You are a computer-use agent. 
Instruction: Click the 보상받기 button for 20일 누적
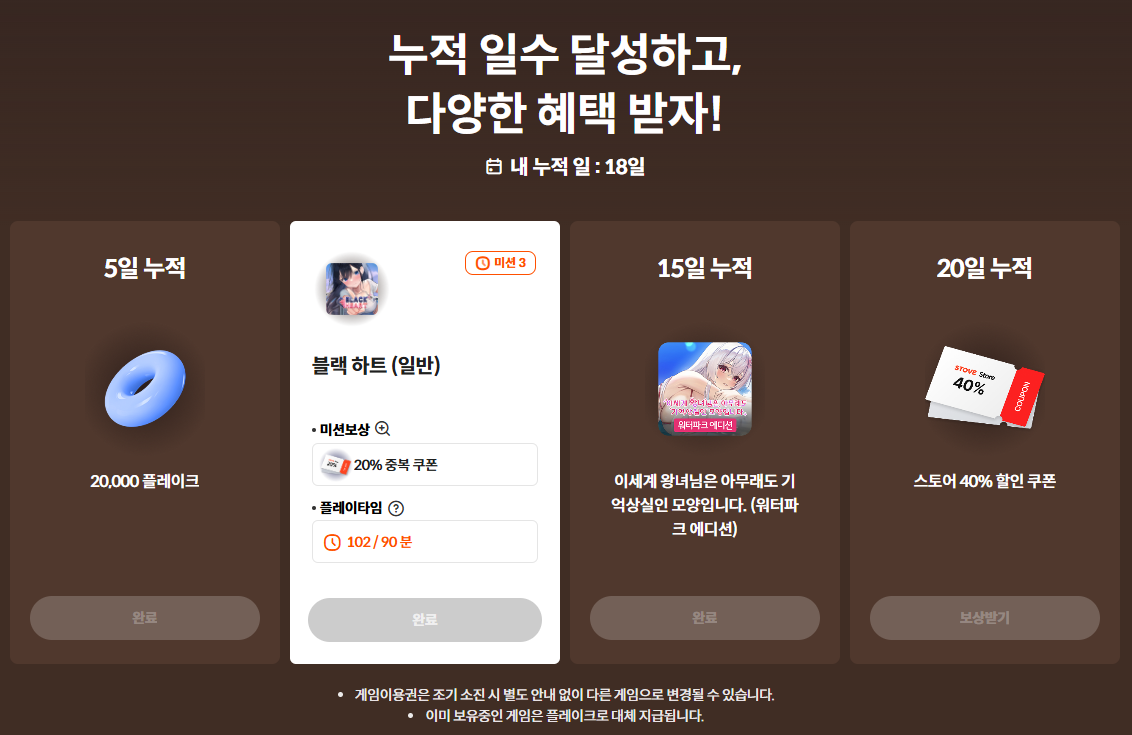coord(985,617)
